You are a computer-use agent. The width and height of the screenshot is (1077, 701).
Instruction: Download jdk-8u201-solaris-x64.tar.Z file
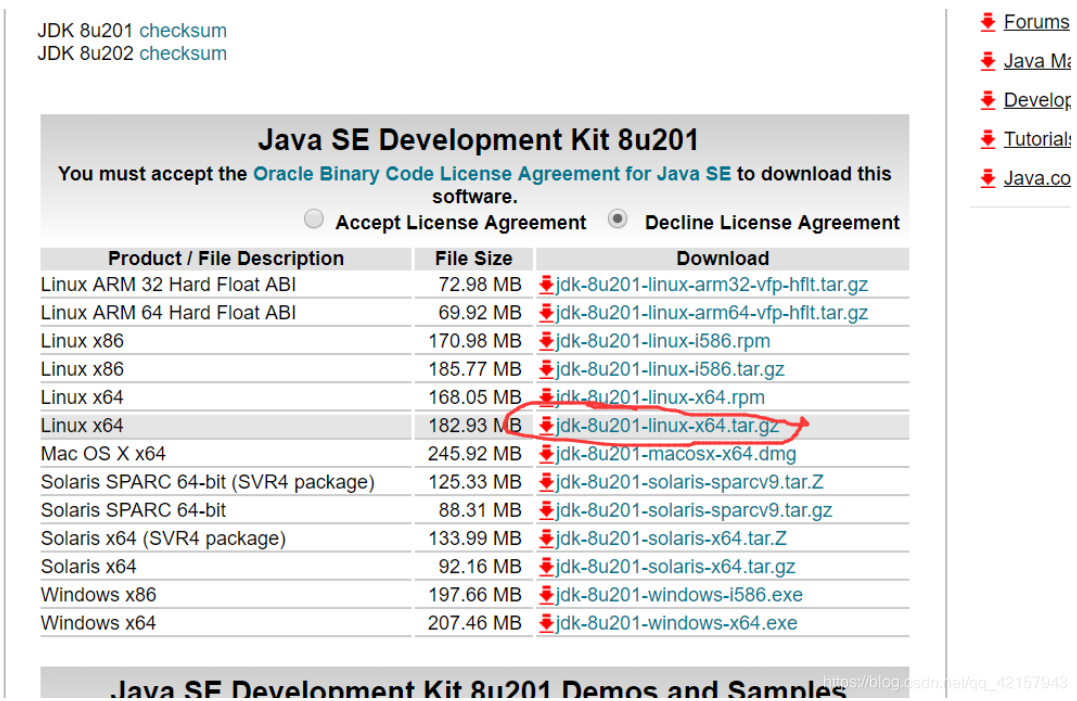(671, 538)
